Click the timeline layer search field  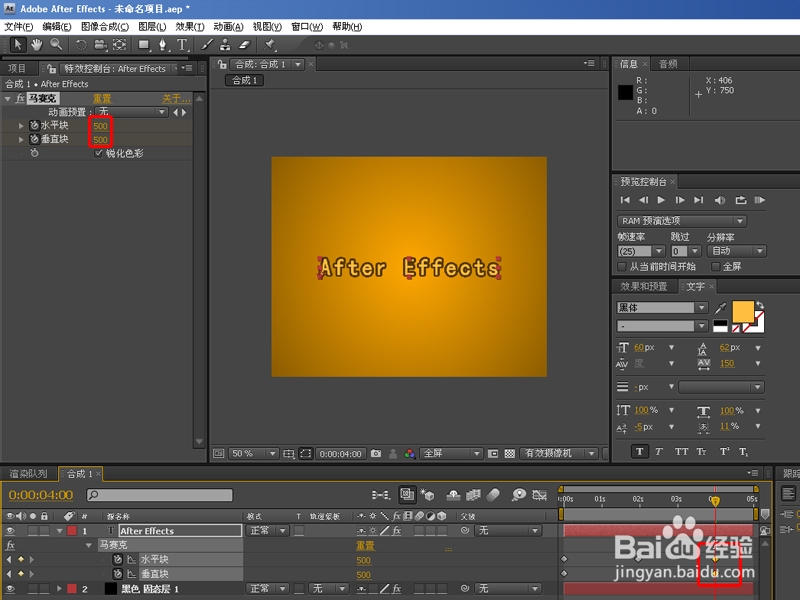(x=160, y=495)
